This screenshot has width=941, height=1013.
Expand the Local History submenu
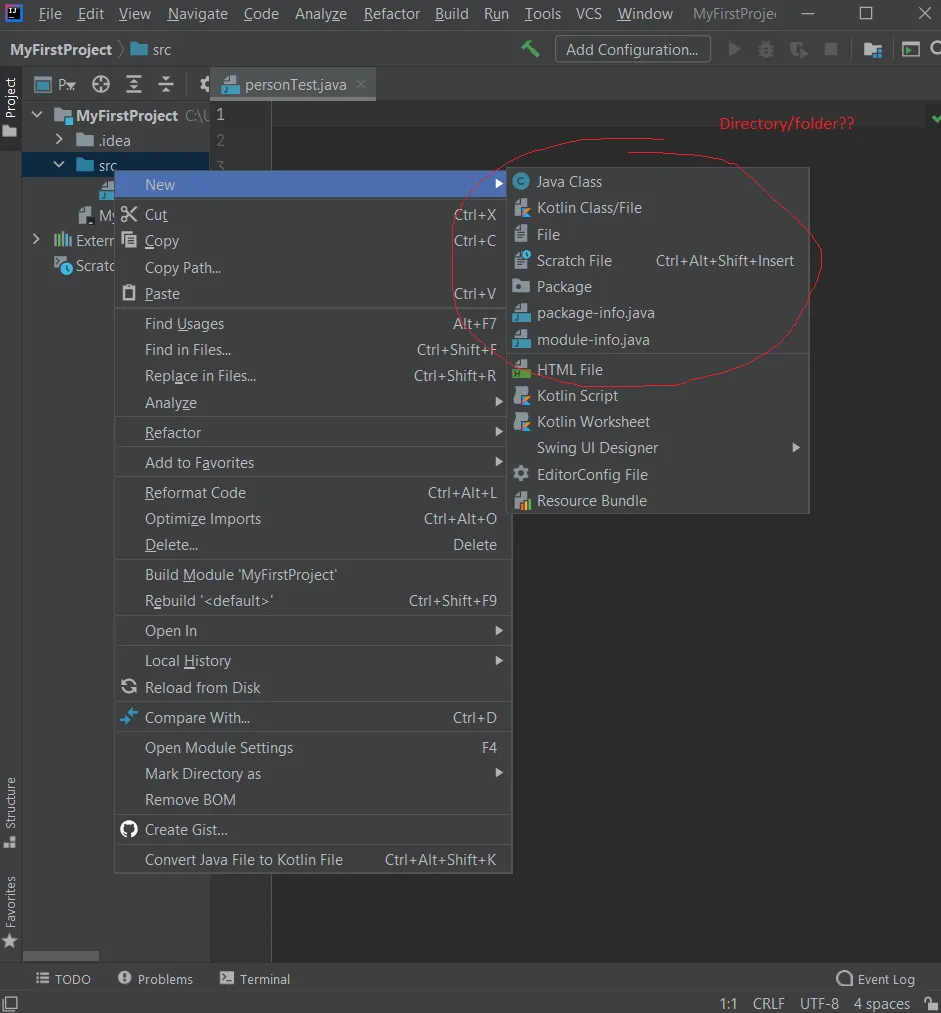tap(313, 660)
